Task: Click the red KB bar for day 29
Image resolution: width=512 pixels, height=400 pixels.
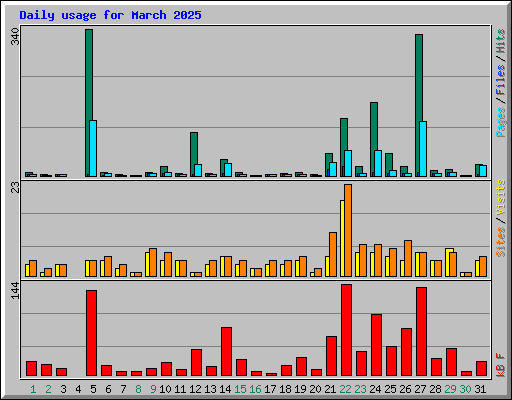Action: pos(452,362)
